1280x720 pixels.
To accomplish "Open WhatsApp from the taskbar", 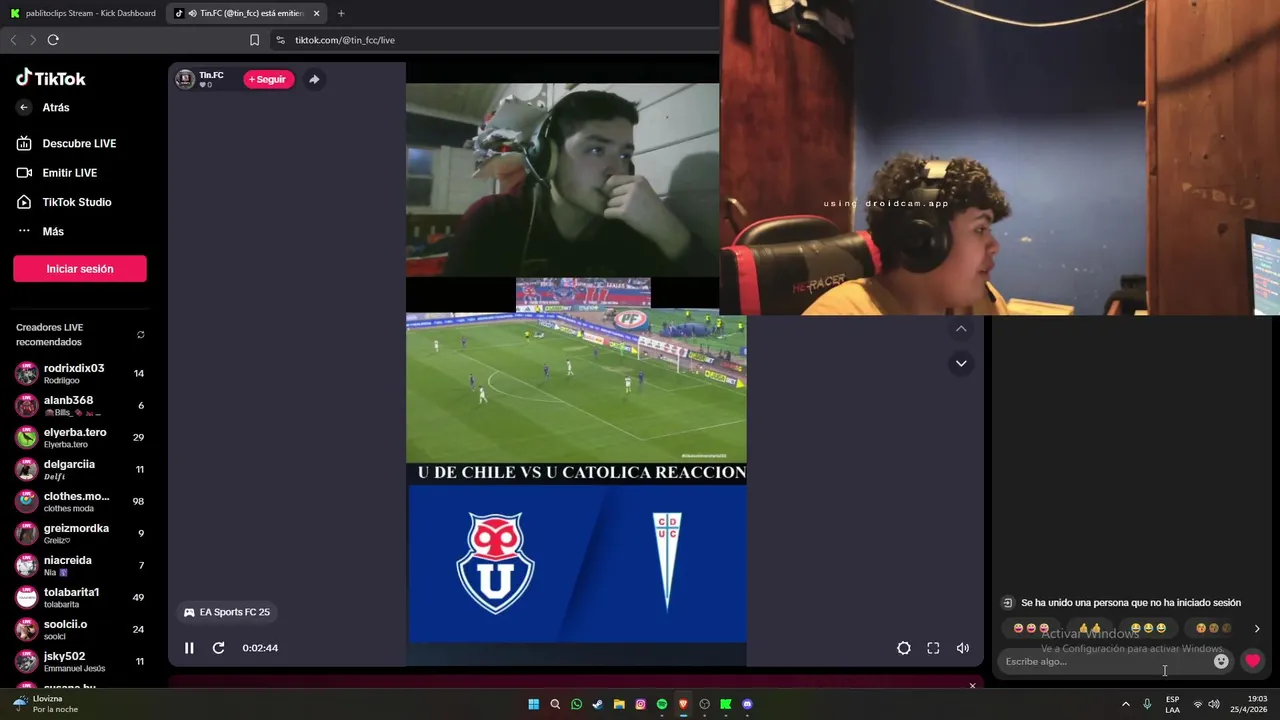I will coord(576,704).
